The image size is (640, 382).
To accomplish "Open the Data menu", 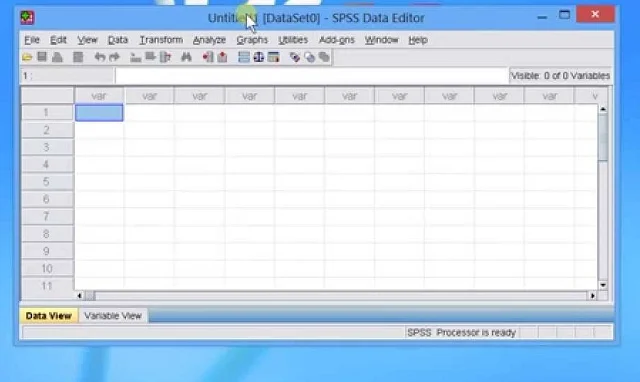I will (118, 40).
